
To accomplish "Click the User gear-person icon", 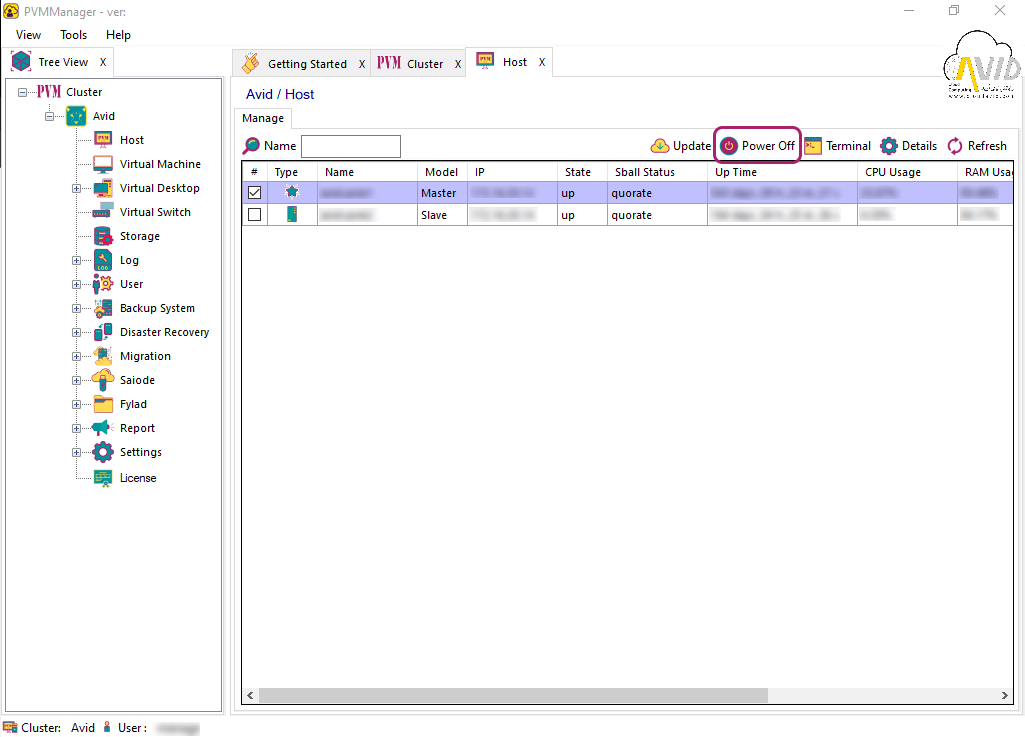I will coord(103,284).
